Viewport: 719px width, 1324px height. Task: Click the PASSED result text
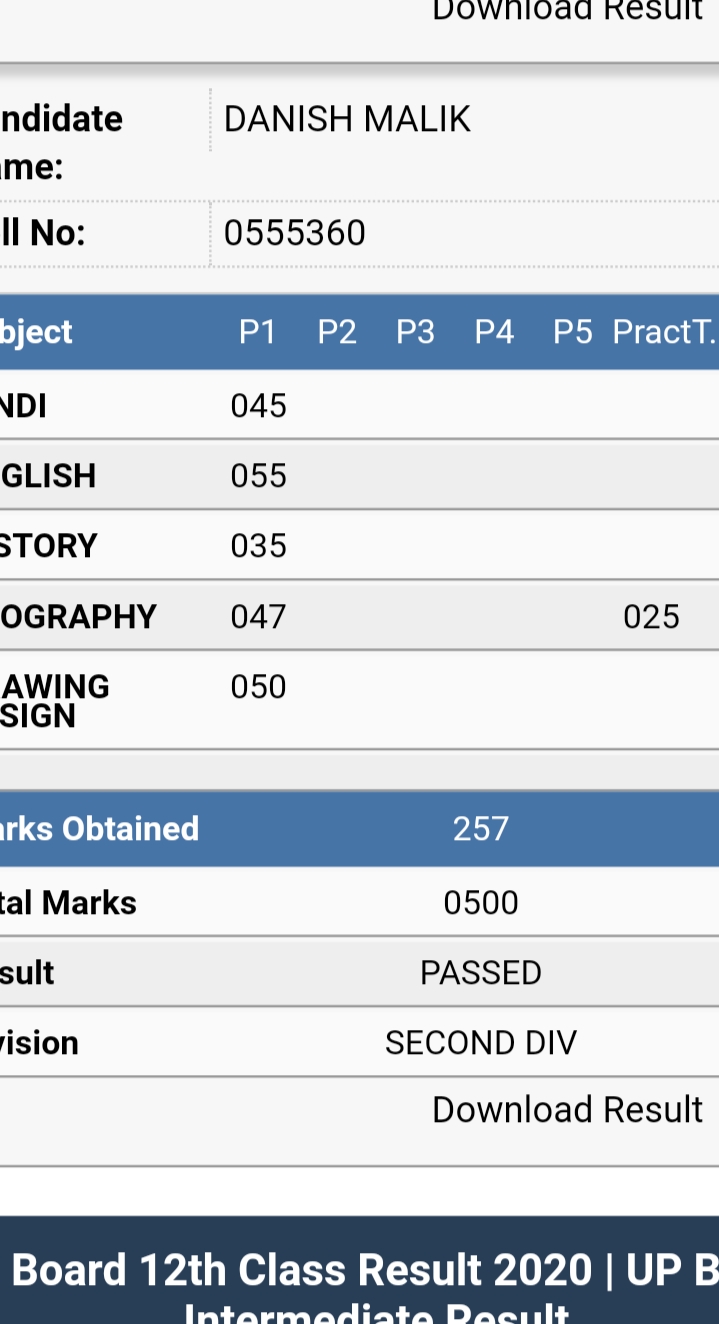(x=481, y=973)
